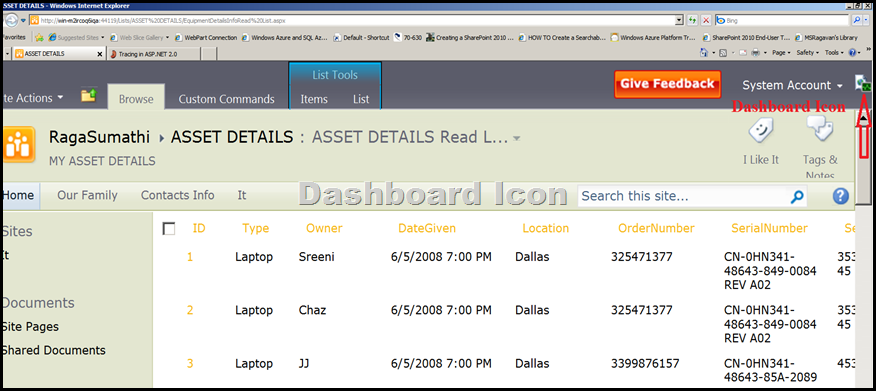Open the 70-630 favorite
This screenshot has width=876, height=391.
(x=408, y=37)
